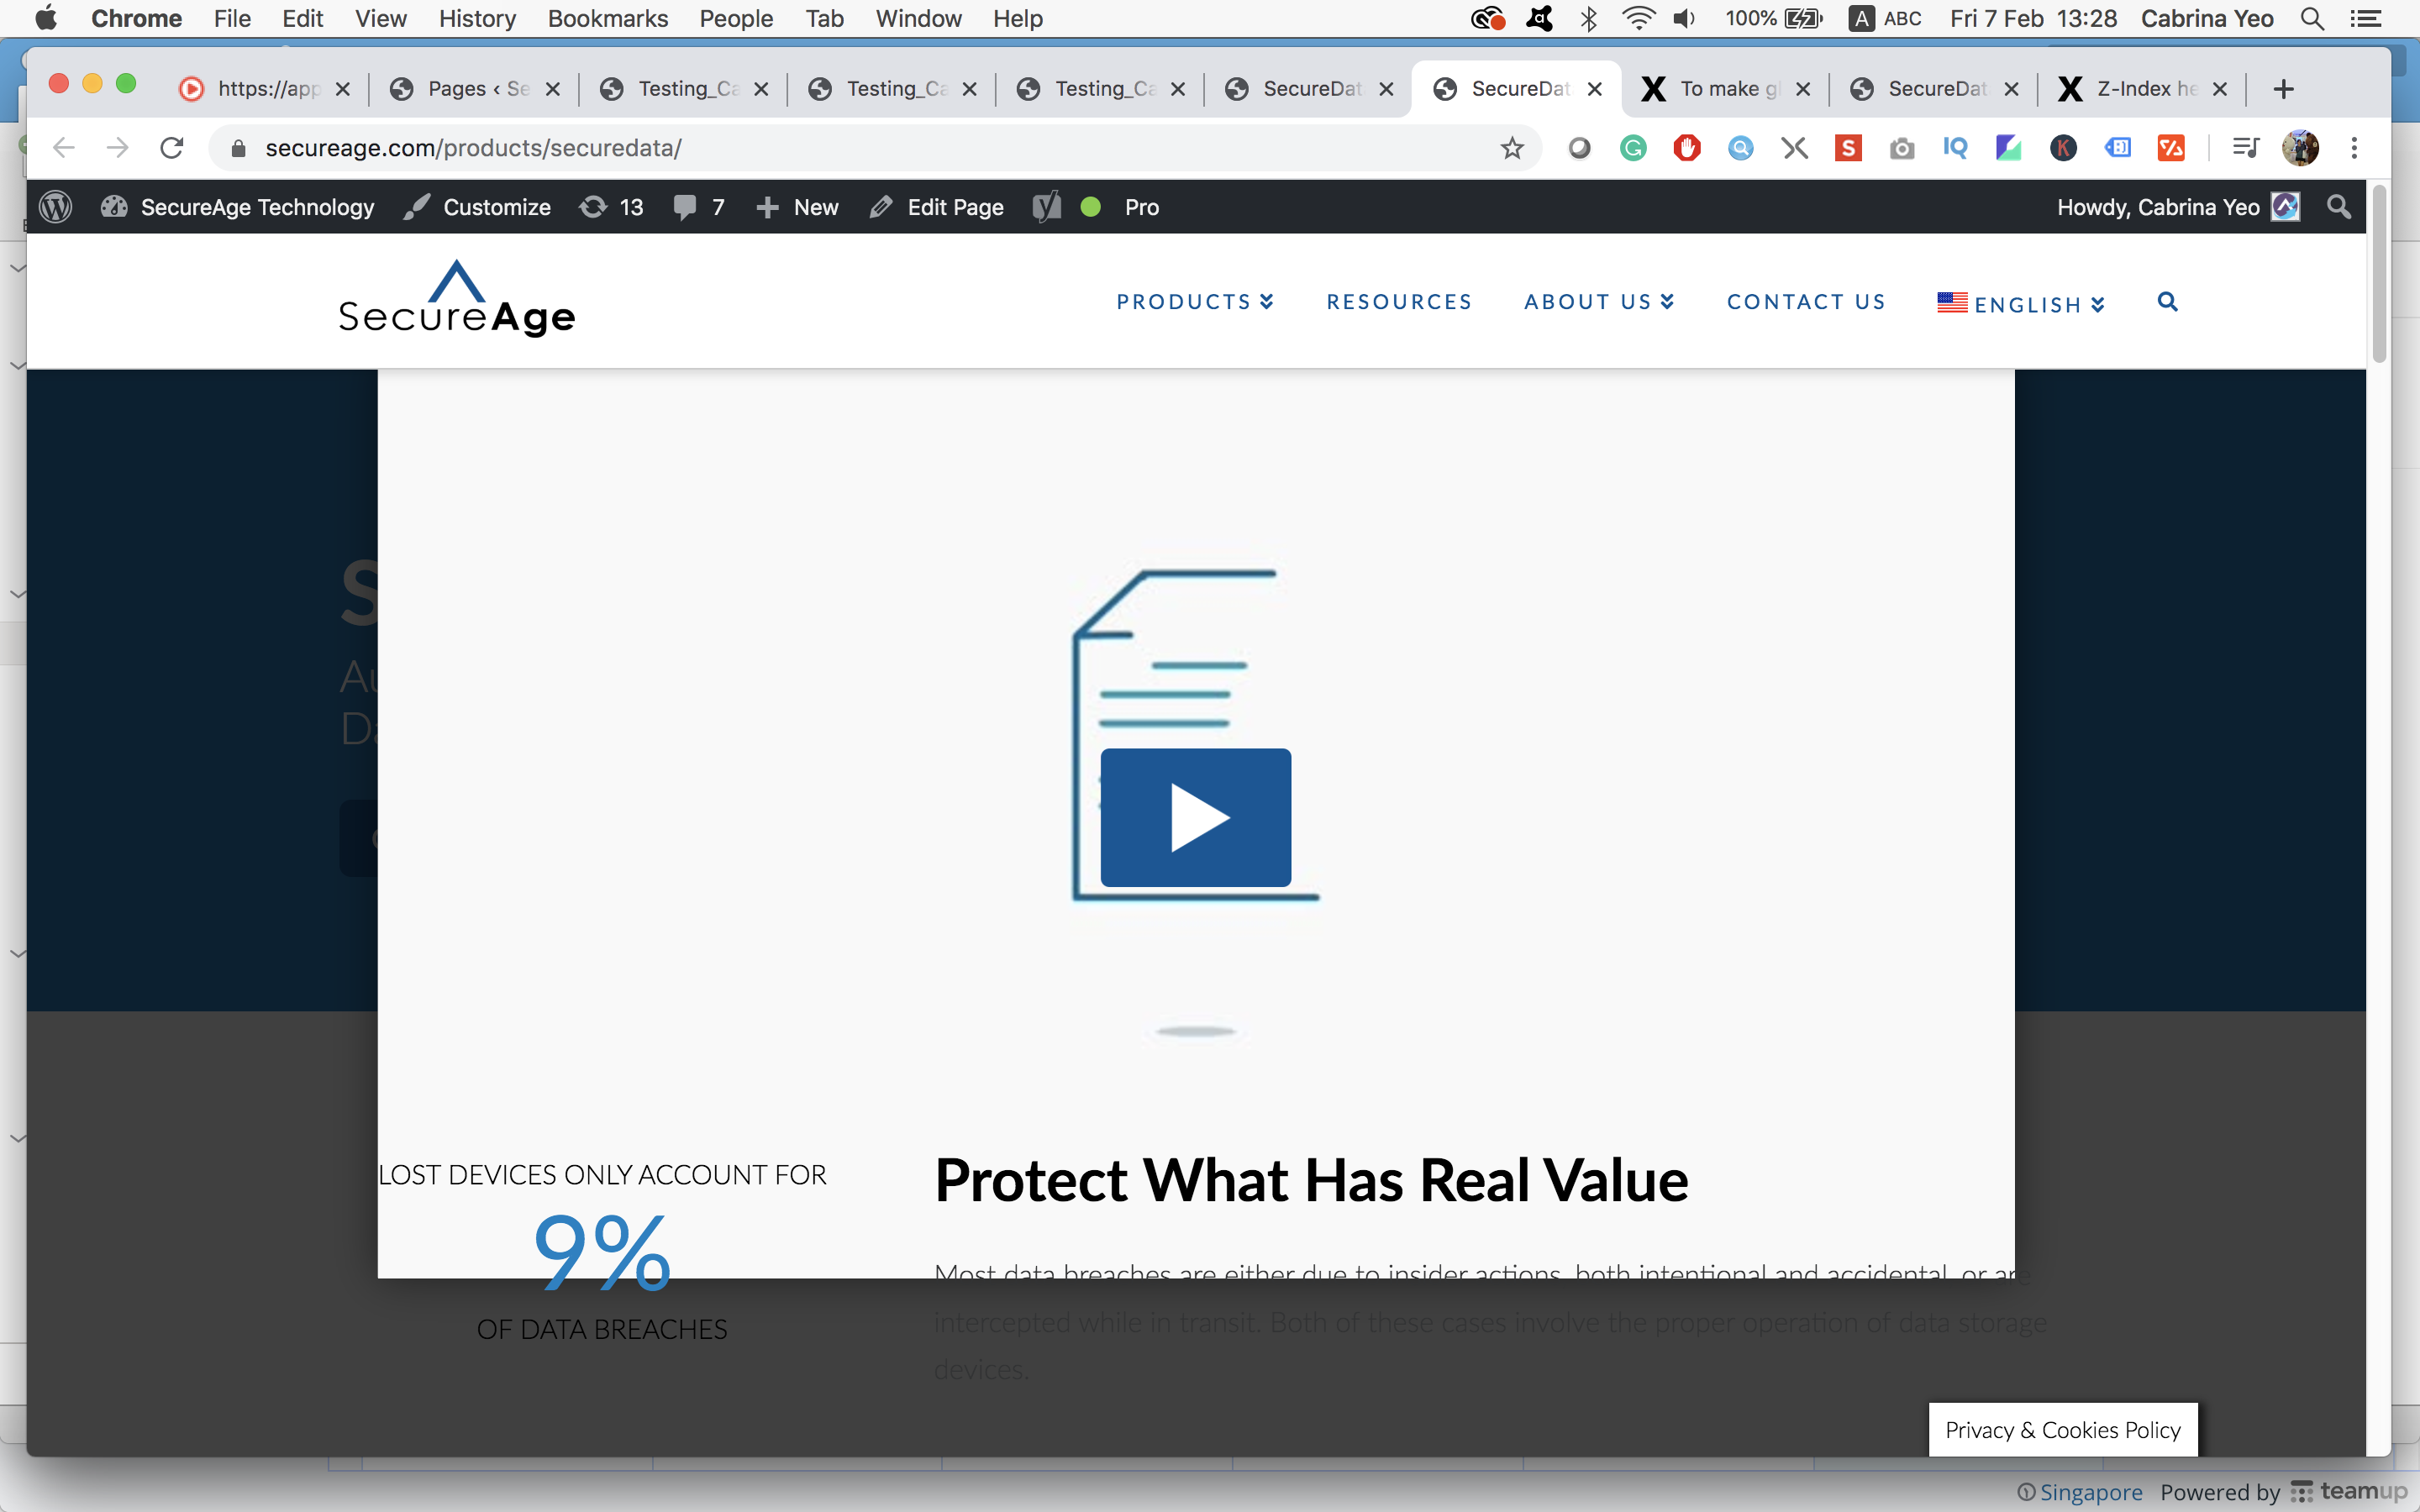The width and height of the screenshot is (2420, 1512).
Task: Click the camera extension icon
Action: (1902, 148)
